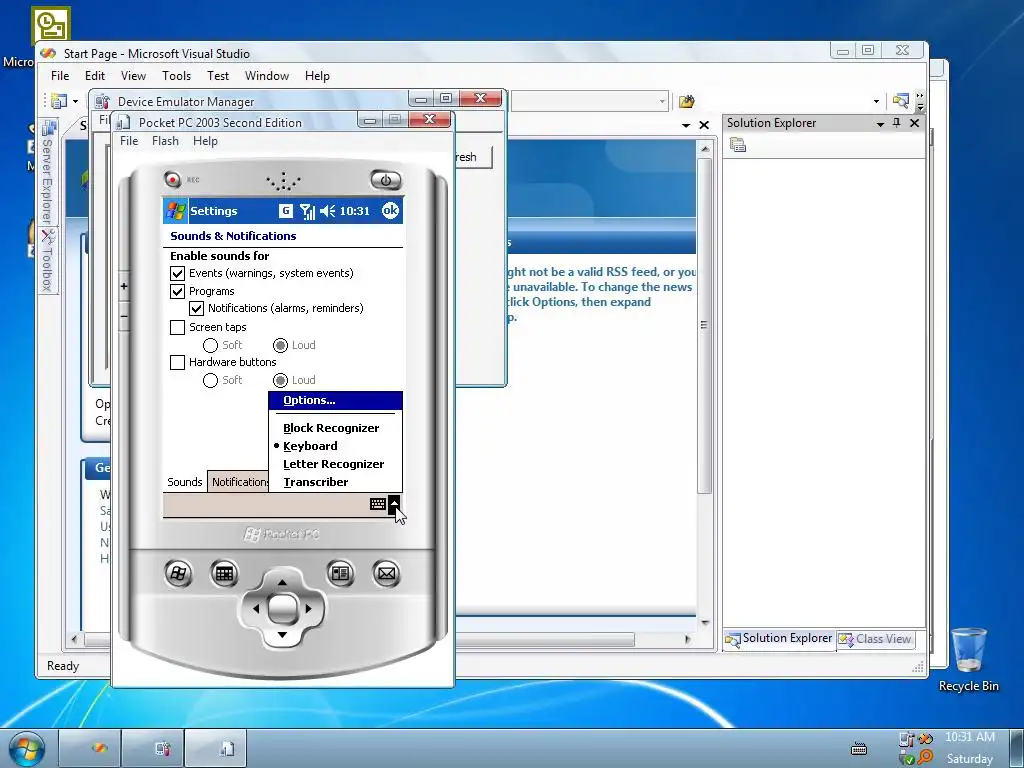This screenshot has width=1024, height=768.
Task: Open Visual Studio Test menu
Action: 217,76
